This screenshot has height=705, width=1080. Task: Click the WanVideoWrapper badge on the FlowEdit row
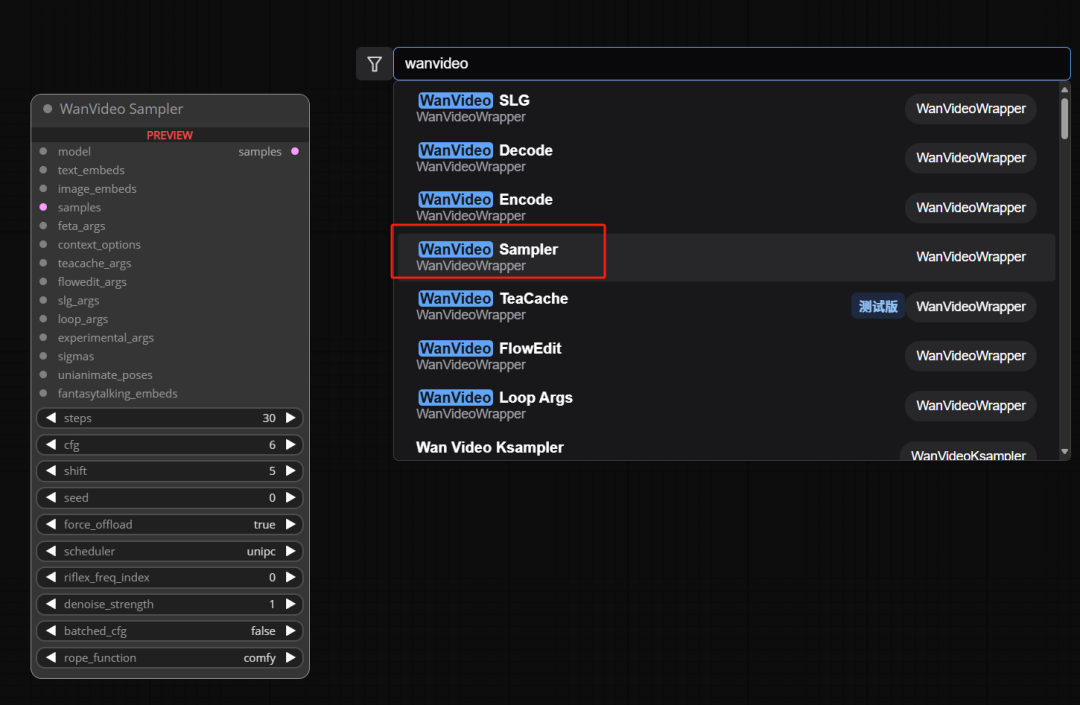click(970, 356)
